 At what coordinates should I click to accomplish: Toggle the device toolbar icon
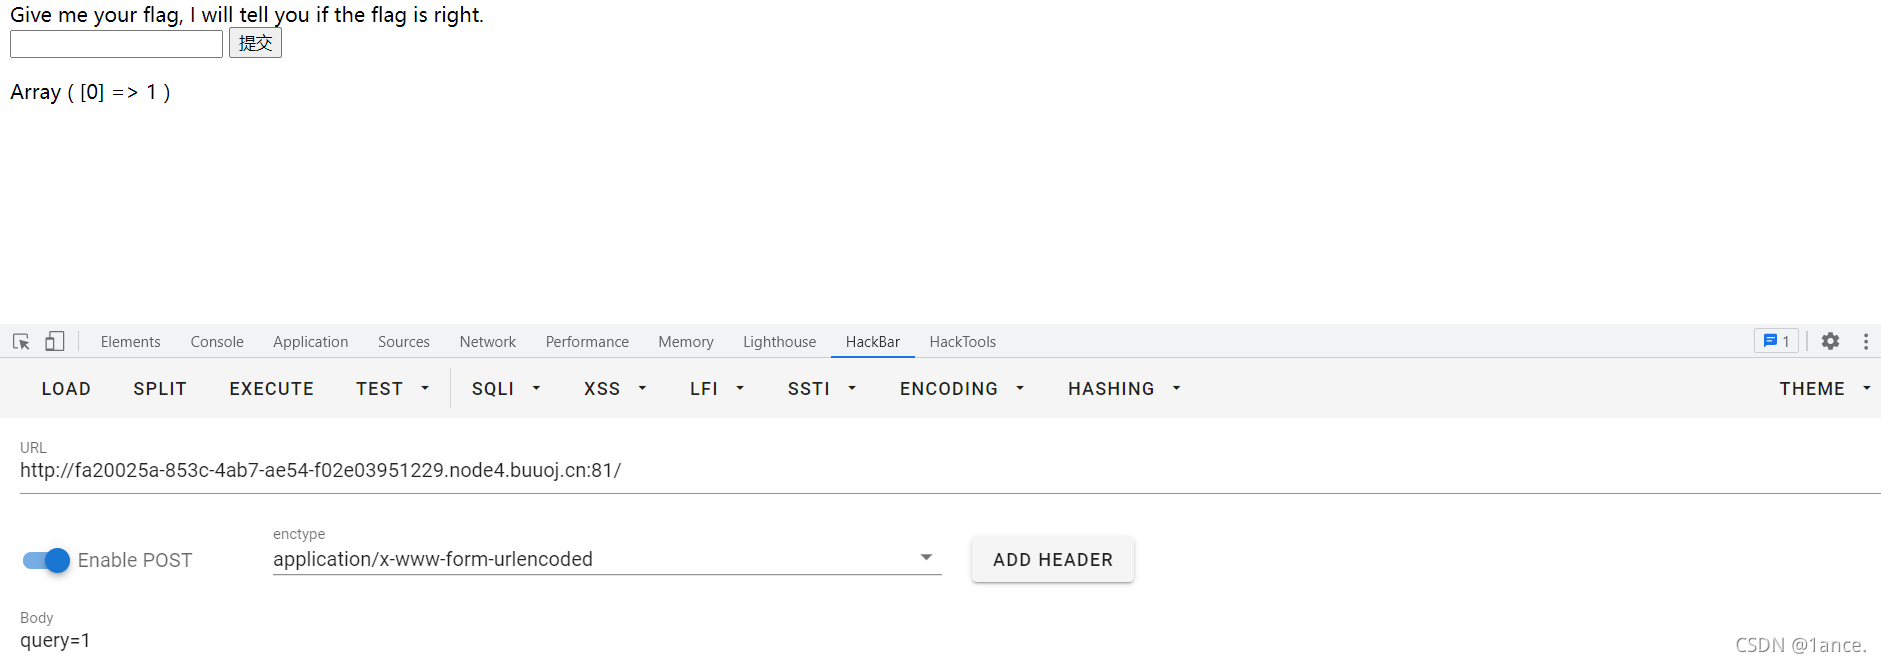click(x=55, y=342)
